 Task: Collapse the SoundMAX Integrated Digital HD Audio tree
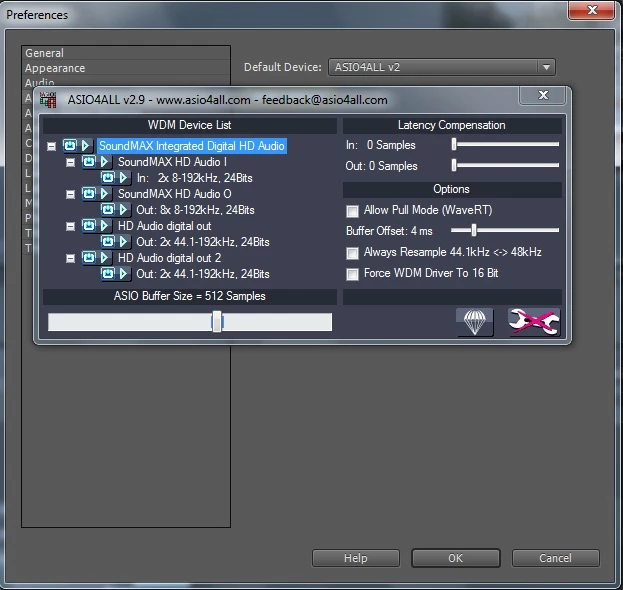(x=51, y=146)
